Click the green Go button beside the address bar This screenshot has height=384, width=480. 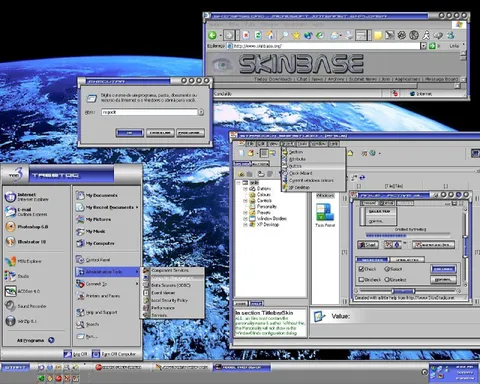click(432, 46)
